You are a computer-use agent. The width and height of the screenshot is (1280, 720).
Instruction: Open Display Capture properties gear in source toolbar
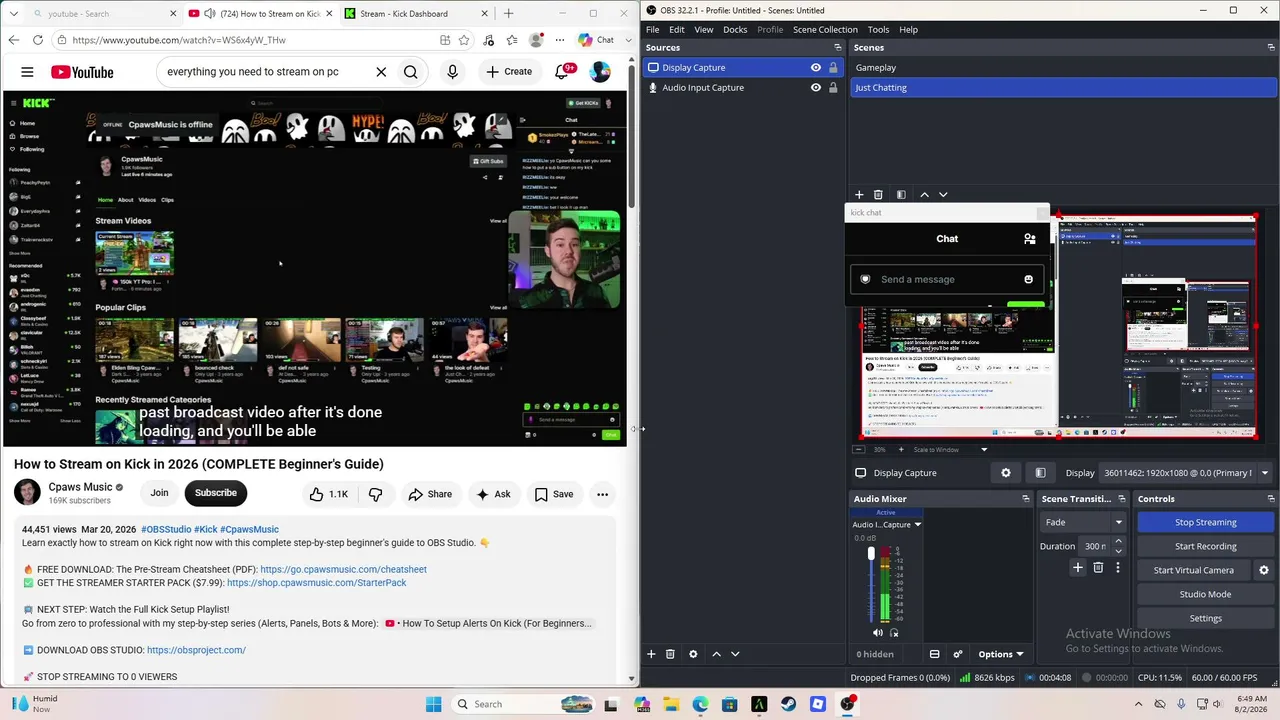pos(1006,473)
